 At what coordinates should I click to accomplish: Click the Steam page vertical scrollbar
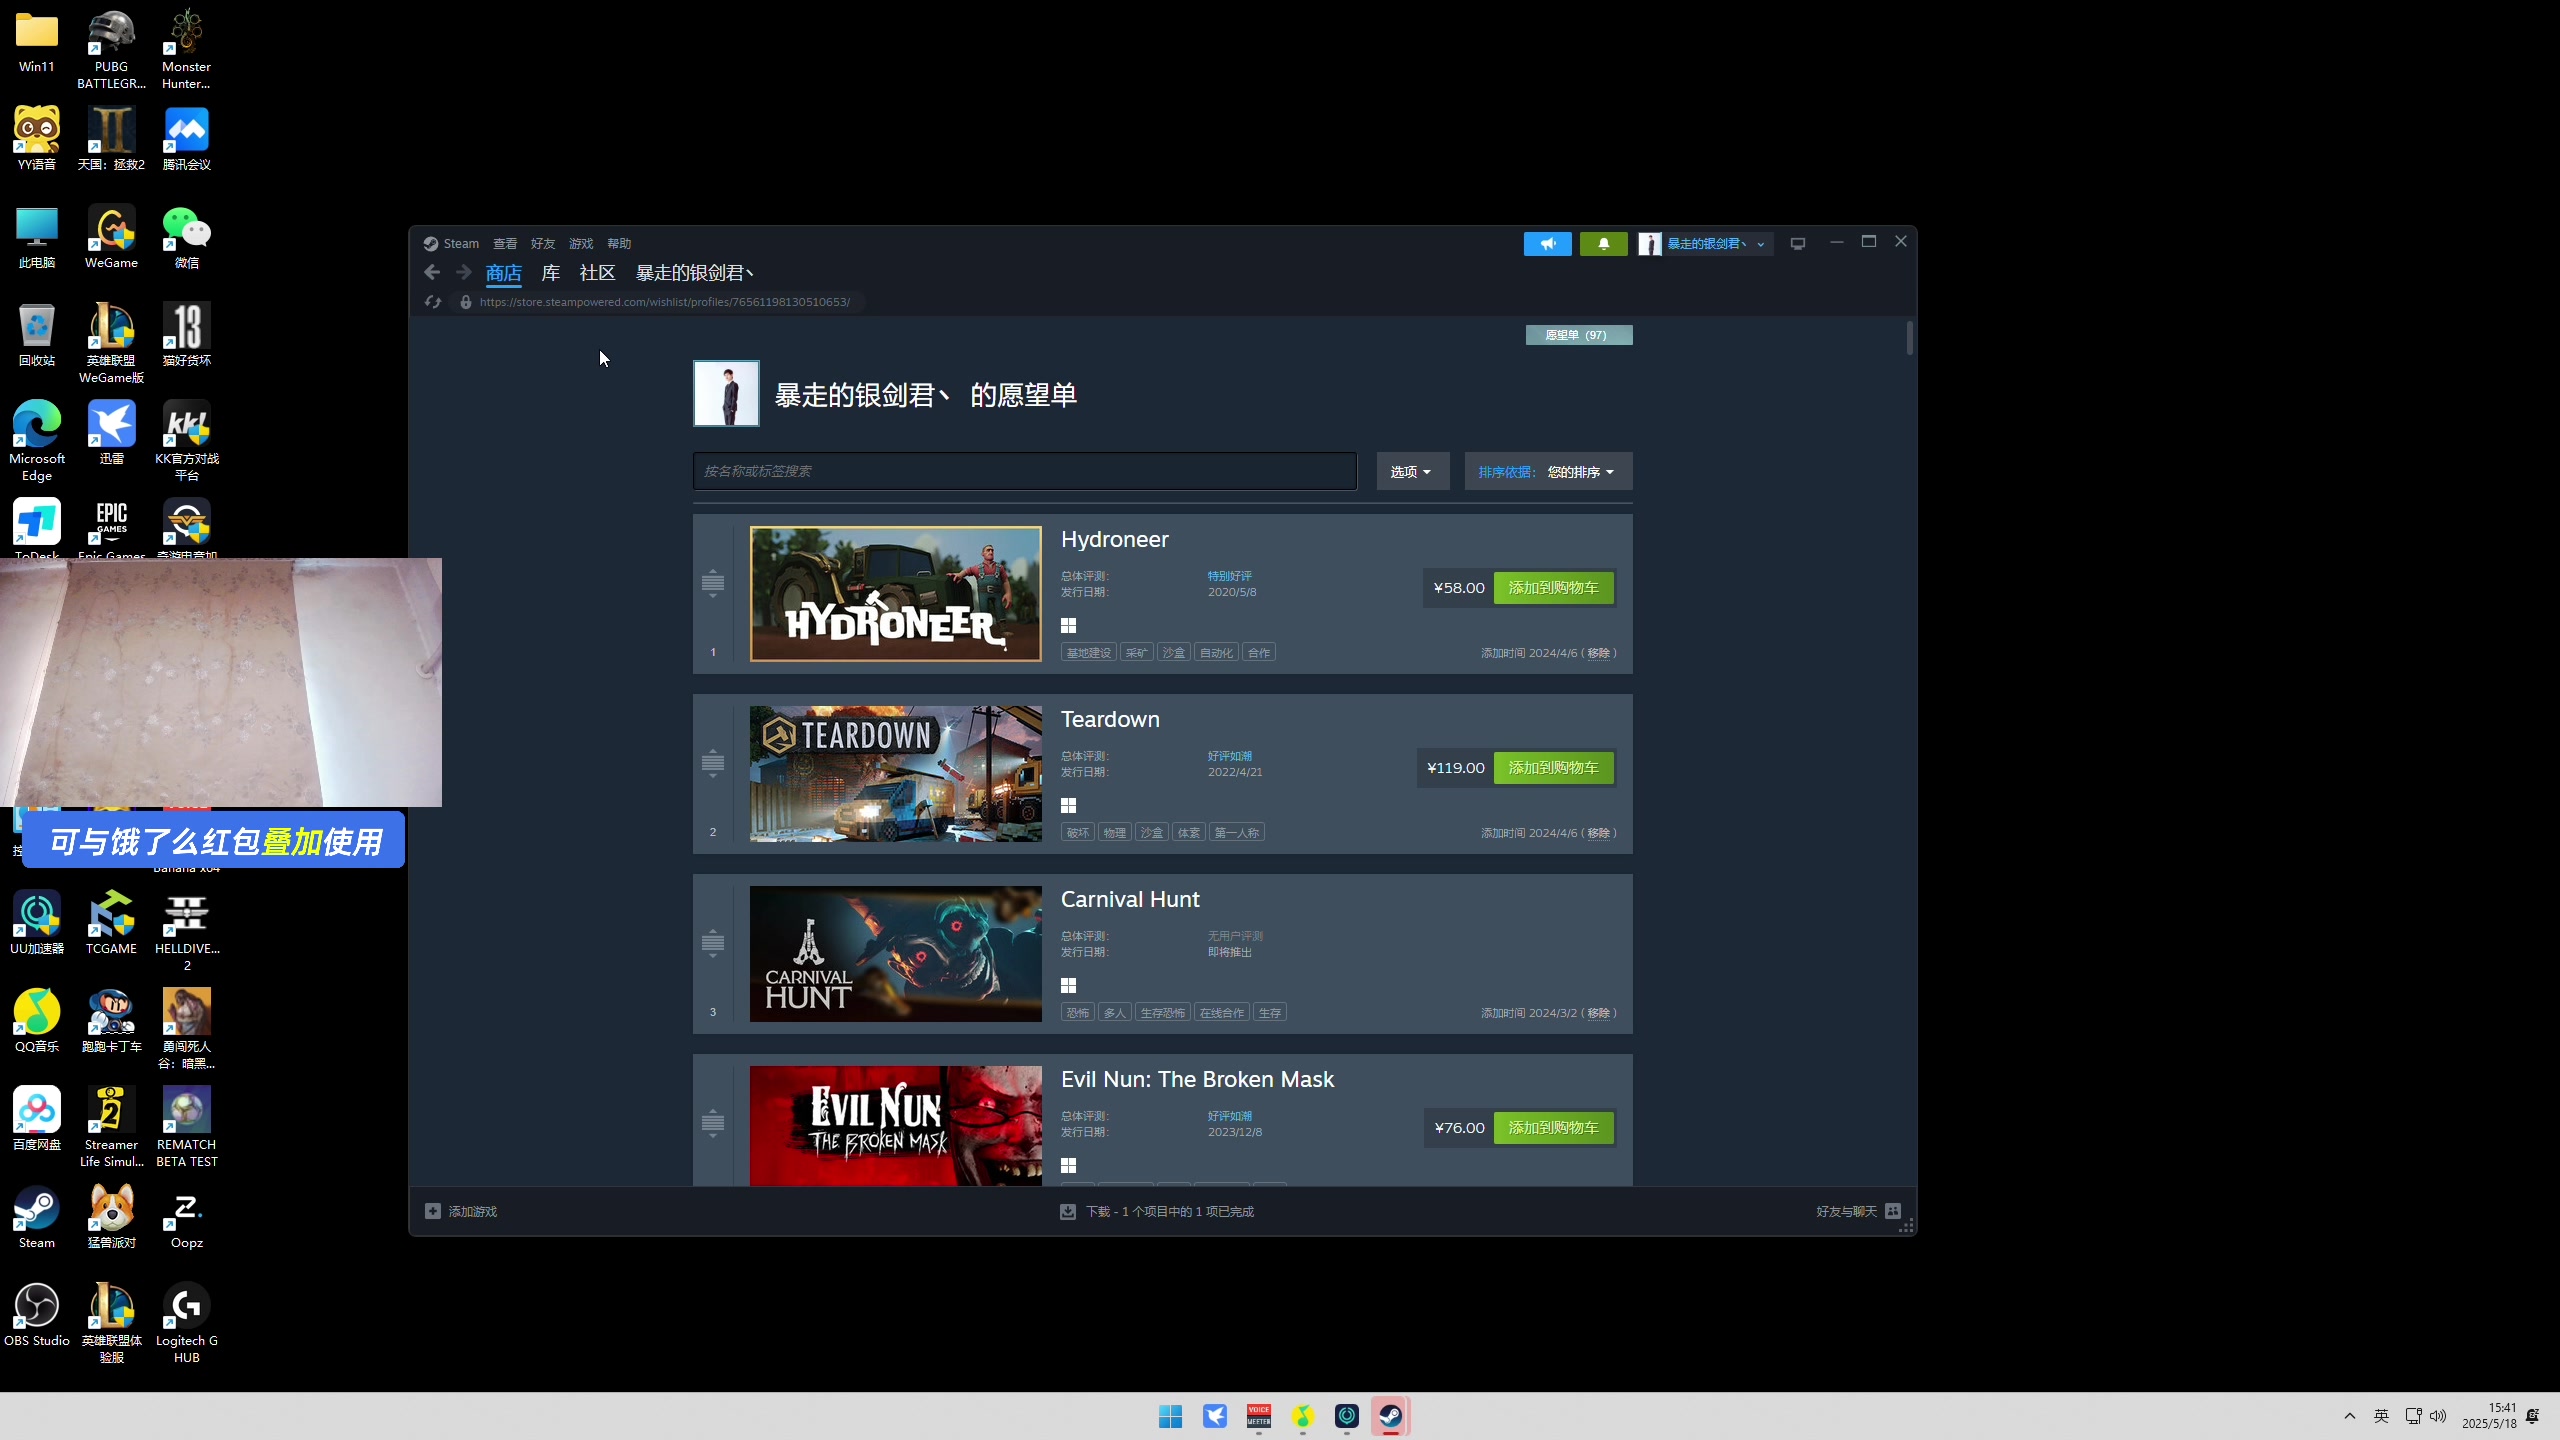1909,338
